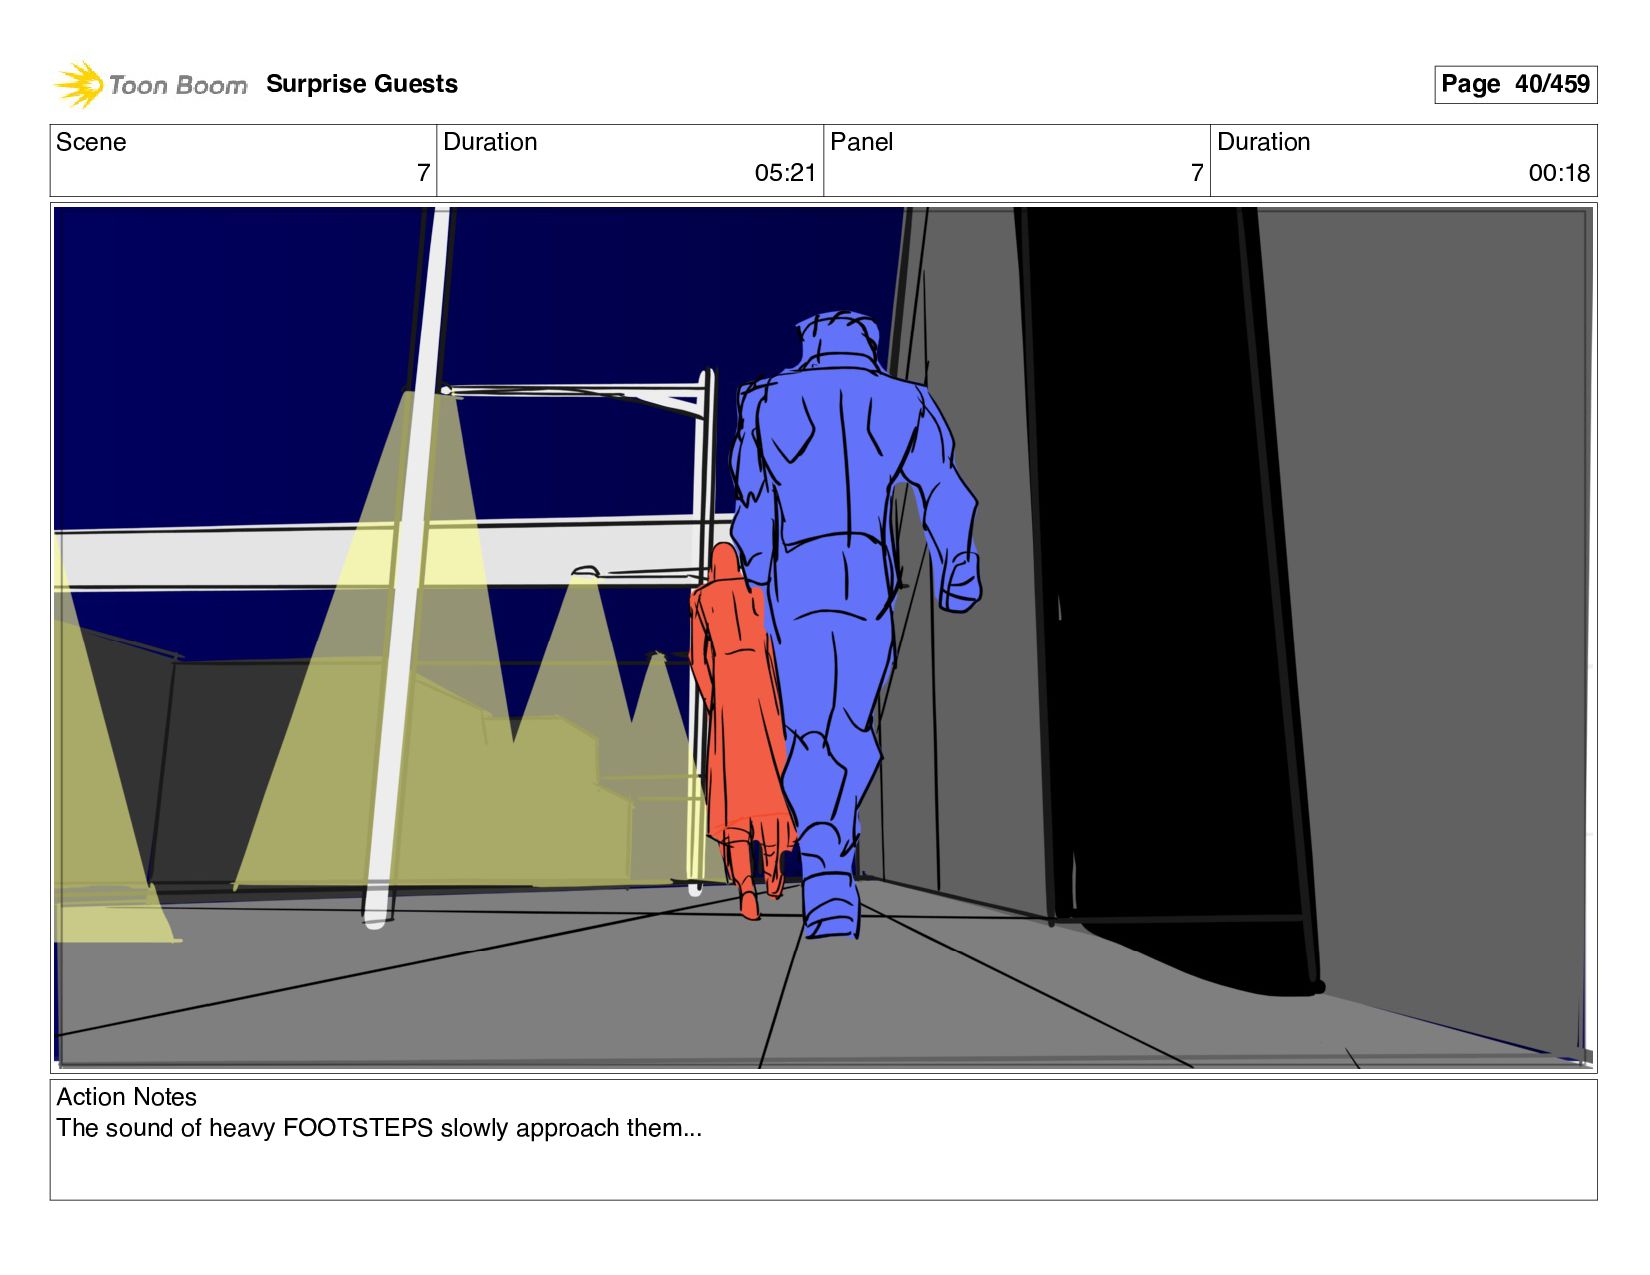This screenshot has width=1650, height=1275.
Task: Click the scene number 7 value
Action: click(423, 173)
